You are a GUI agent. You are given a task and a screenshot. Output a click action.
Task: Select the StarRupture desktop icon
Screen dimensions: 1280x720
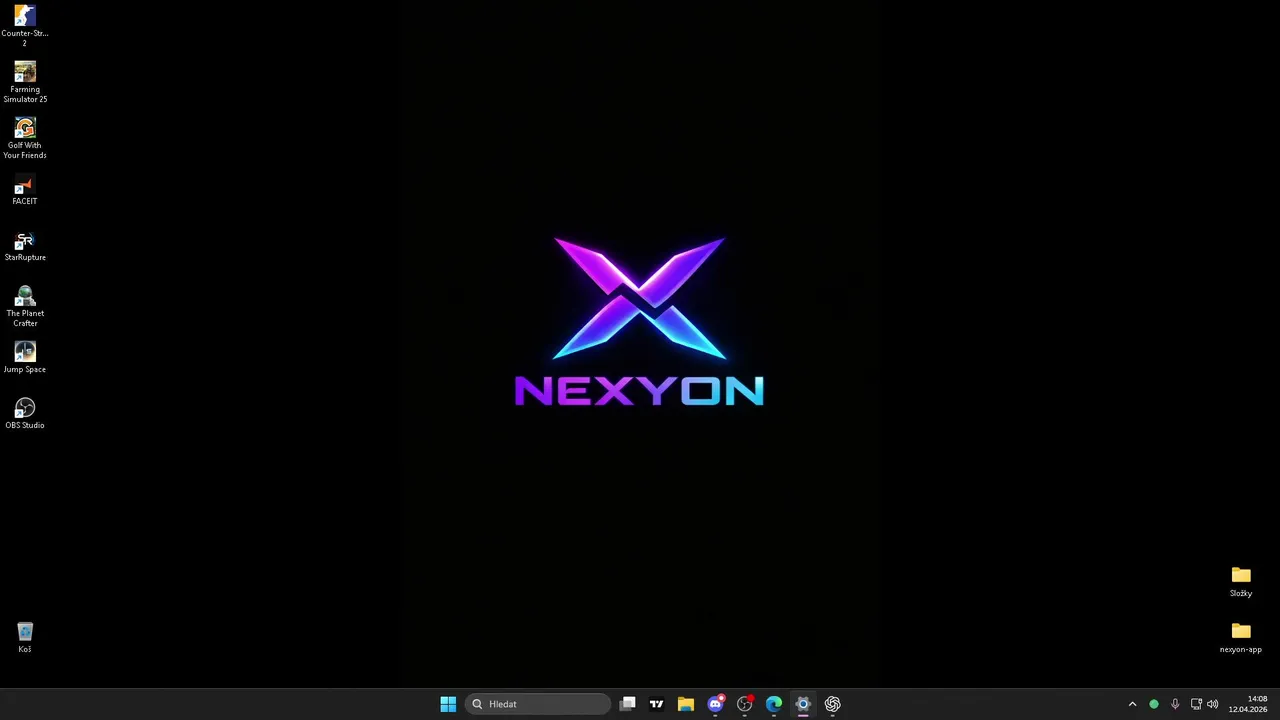(25, 247)
